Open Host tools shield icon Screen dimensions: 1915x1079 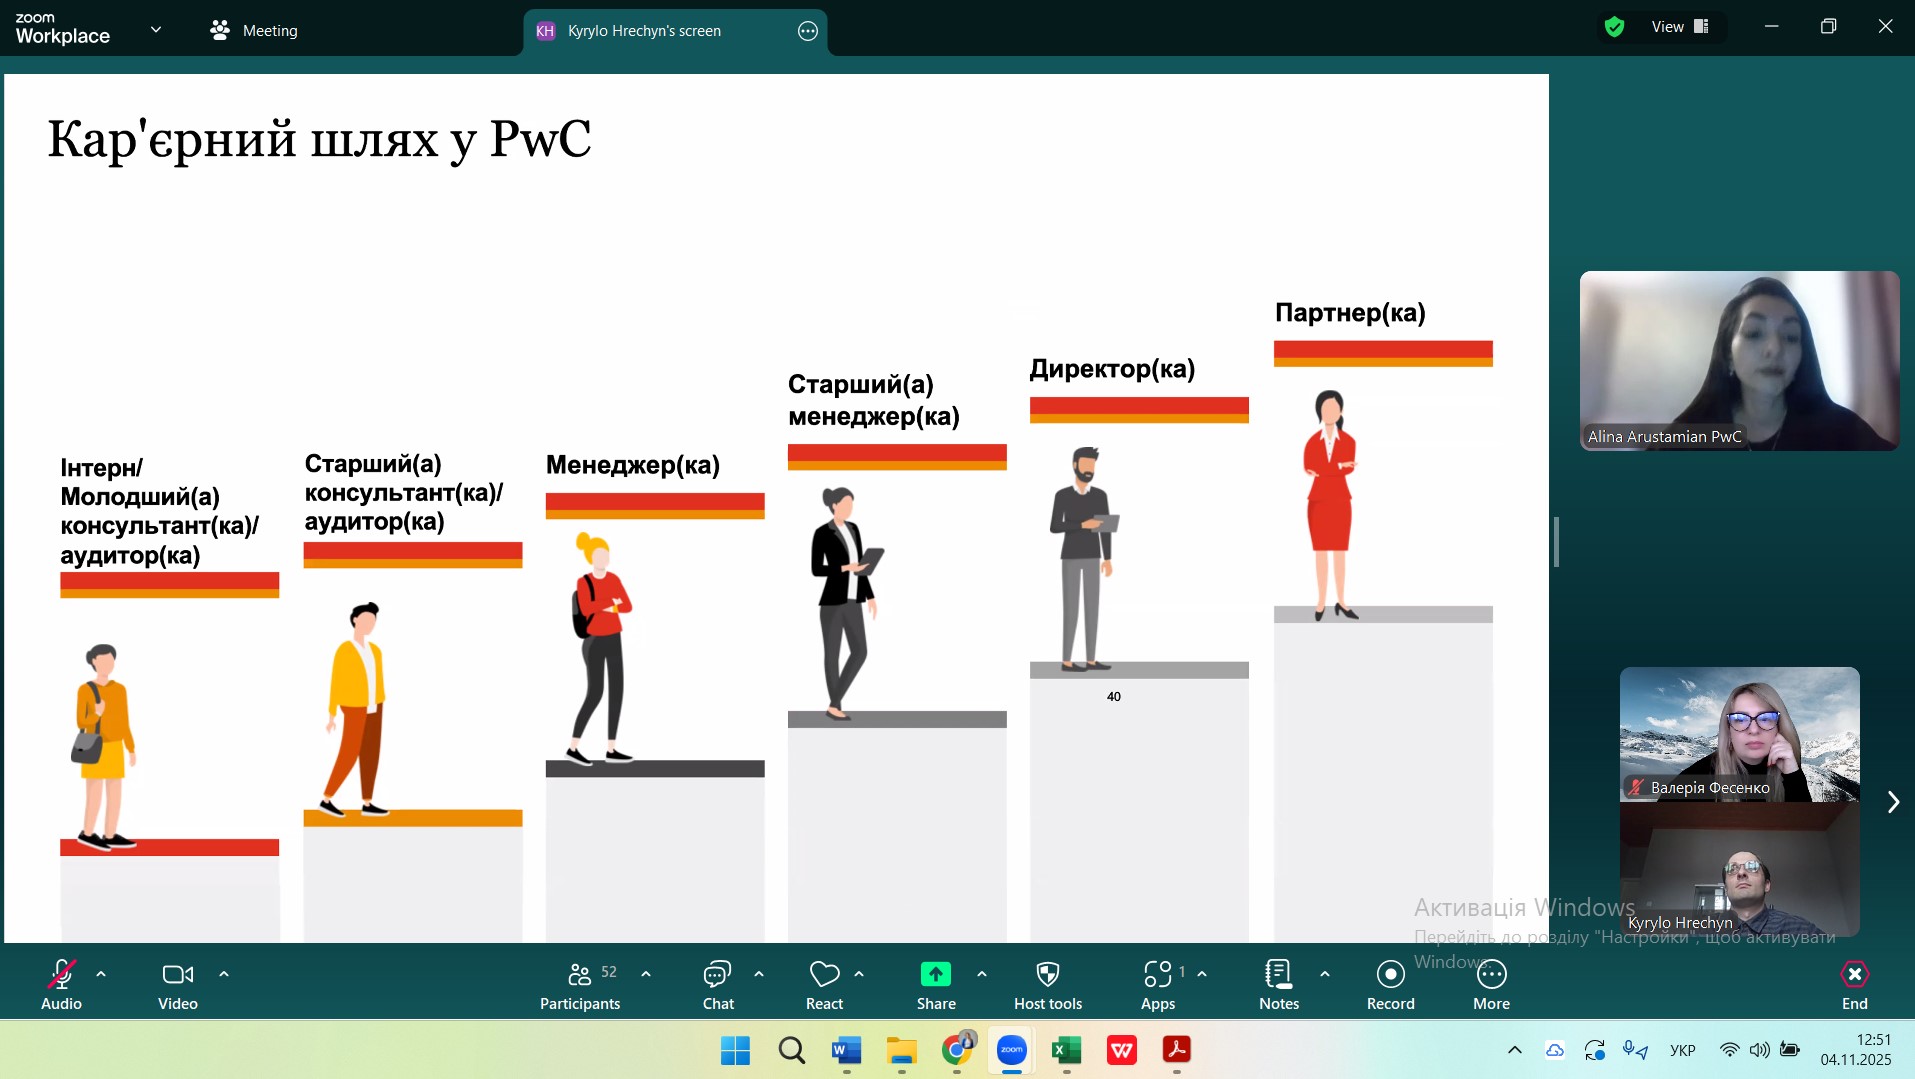tap(1047, 984)
